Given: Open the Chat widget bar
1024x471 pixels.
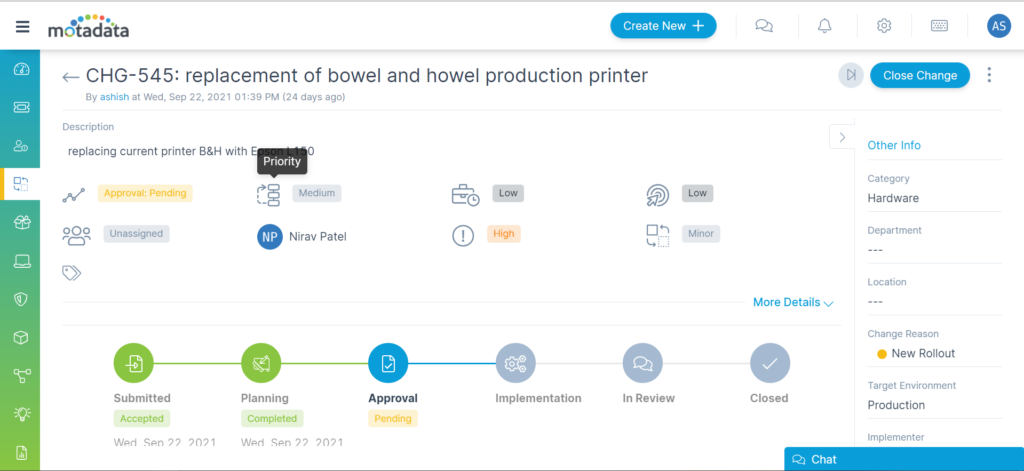Looking at the screenshot, I should pyautogui.click(x=903, y=459).
